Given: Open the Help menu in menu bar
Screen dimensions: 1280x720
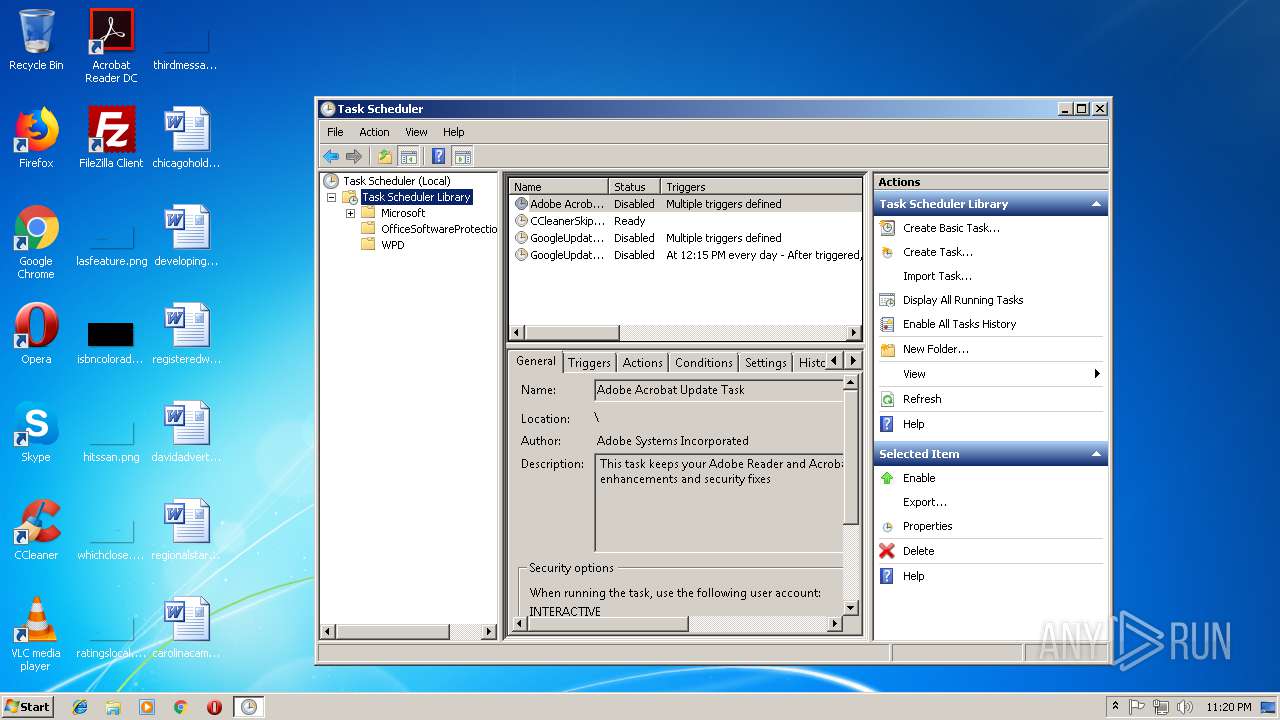Looking at the screenshot, I should tap(453, 132).
